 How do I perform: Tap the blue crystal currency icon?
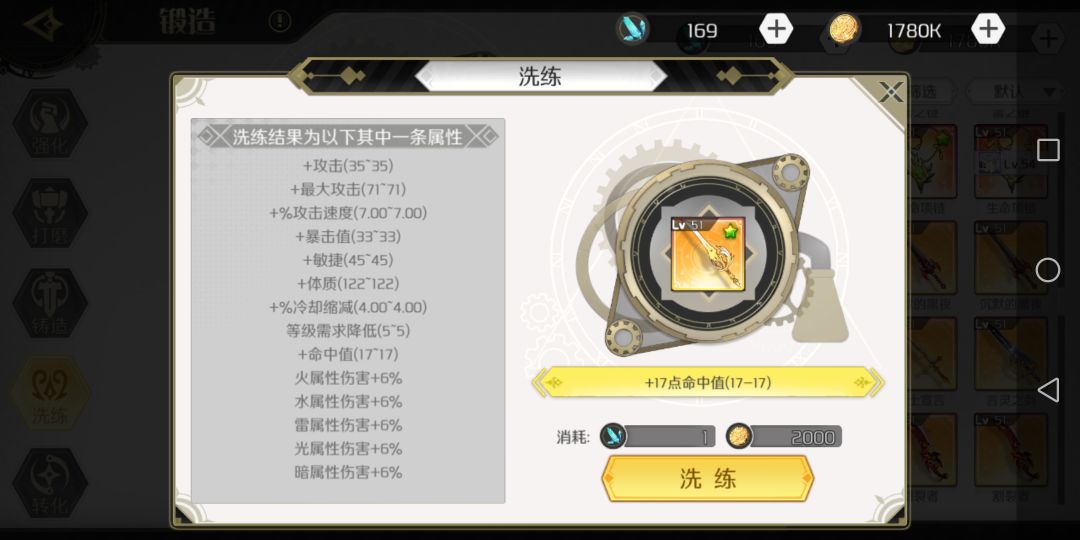click(632, 30)
